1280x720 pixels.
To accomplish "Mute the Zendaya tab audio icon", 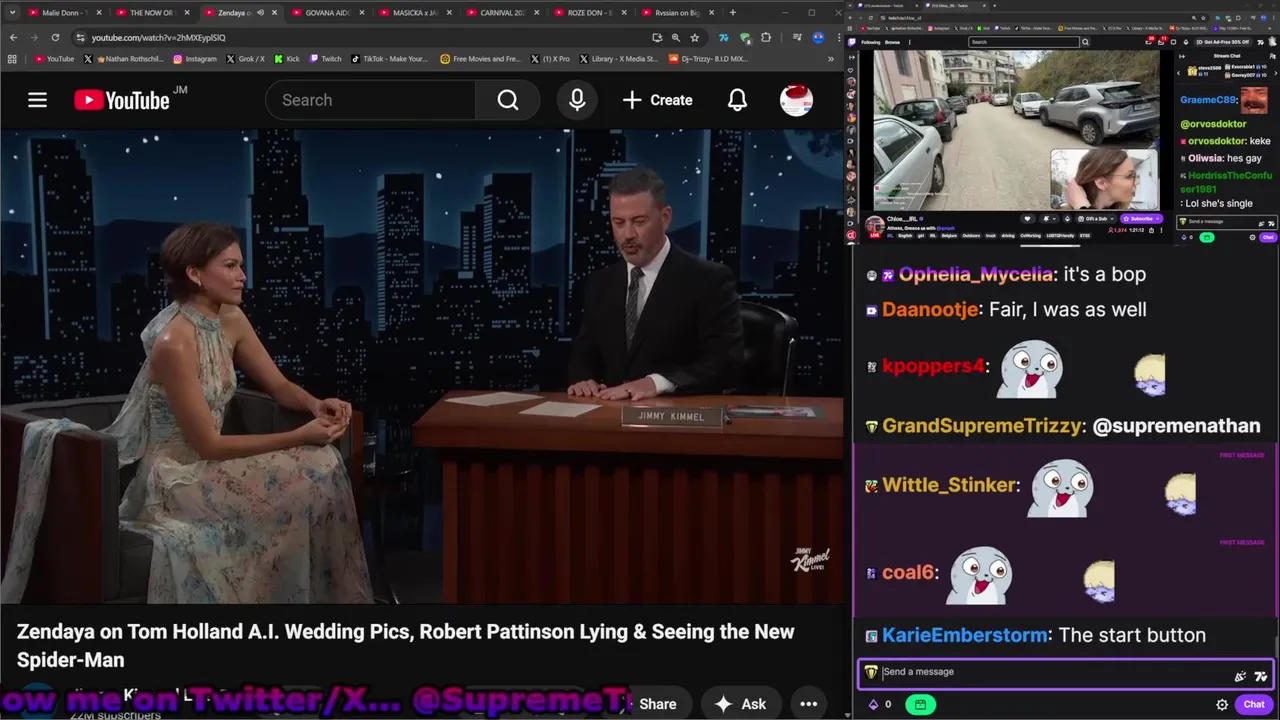I will click(x=260, y=13).
